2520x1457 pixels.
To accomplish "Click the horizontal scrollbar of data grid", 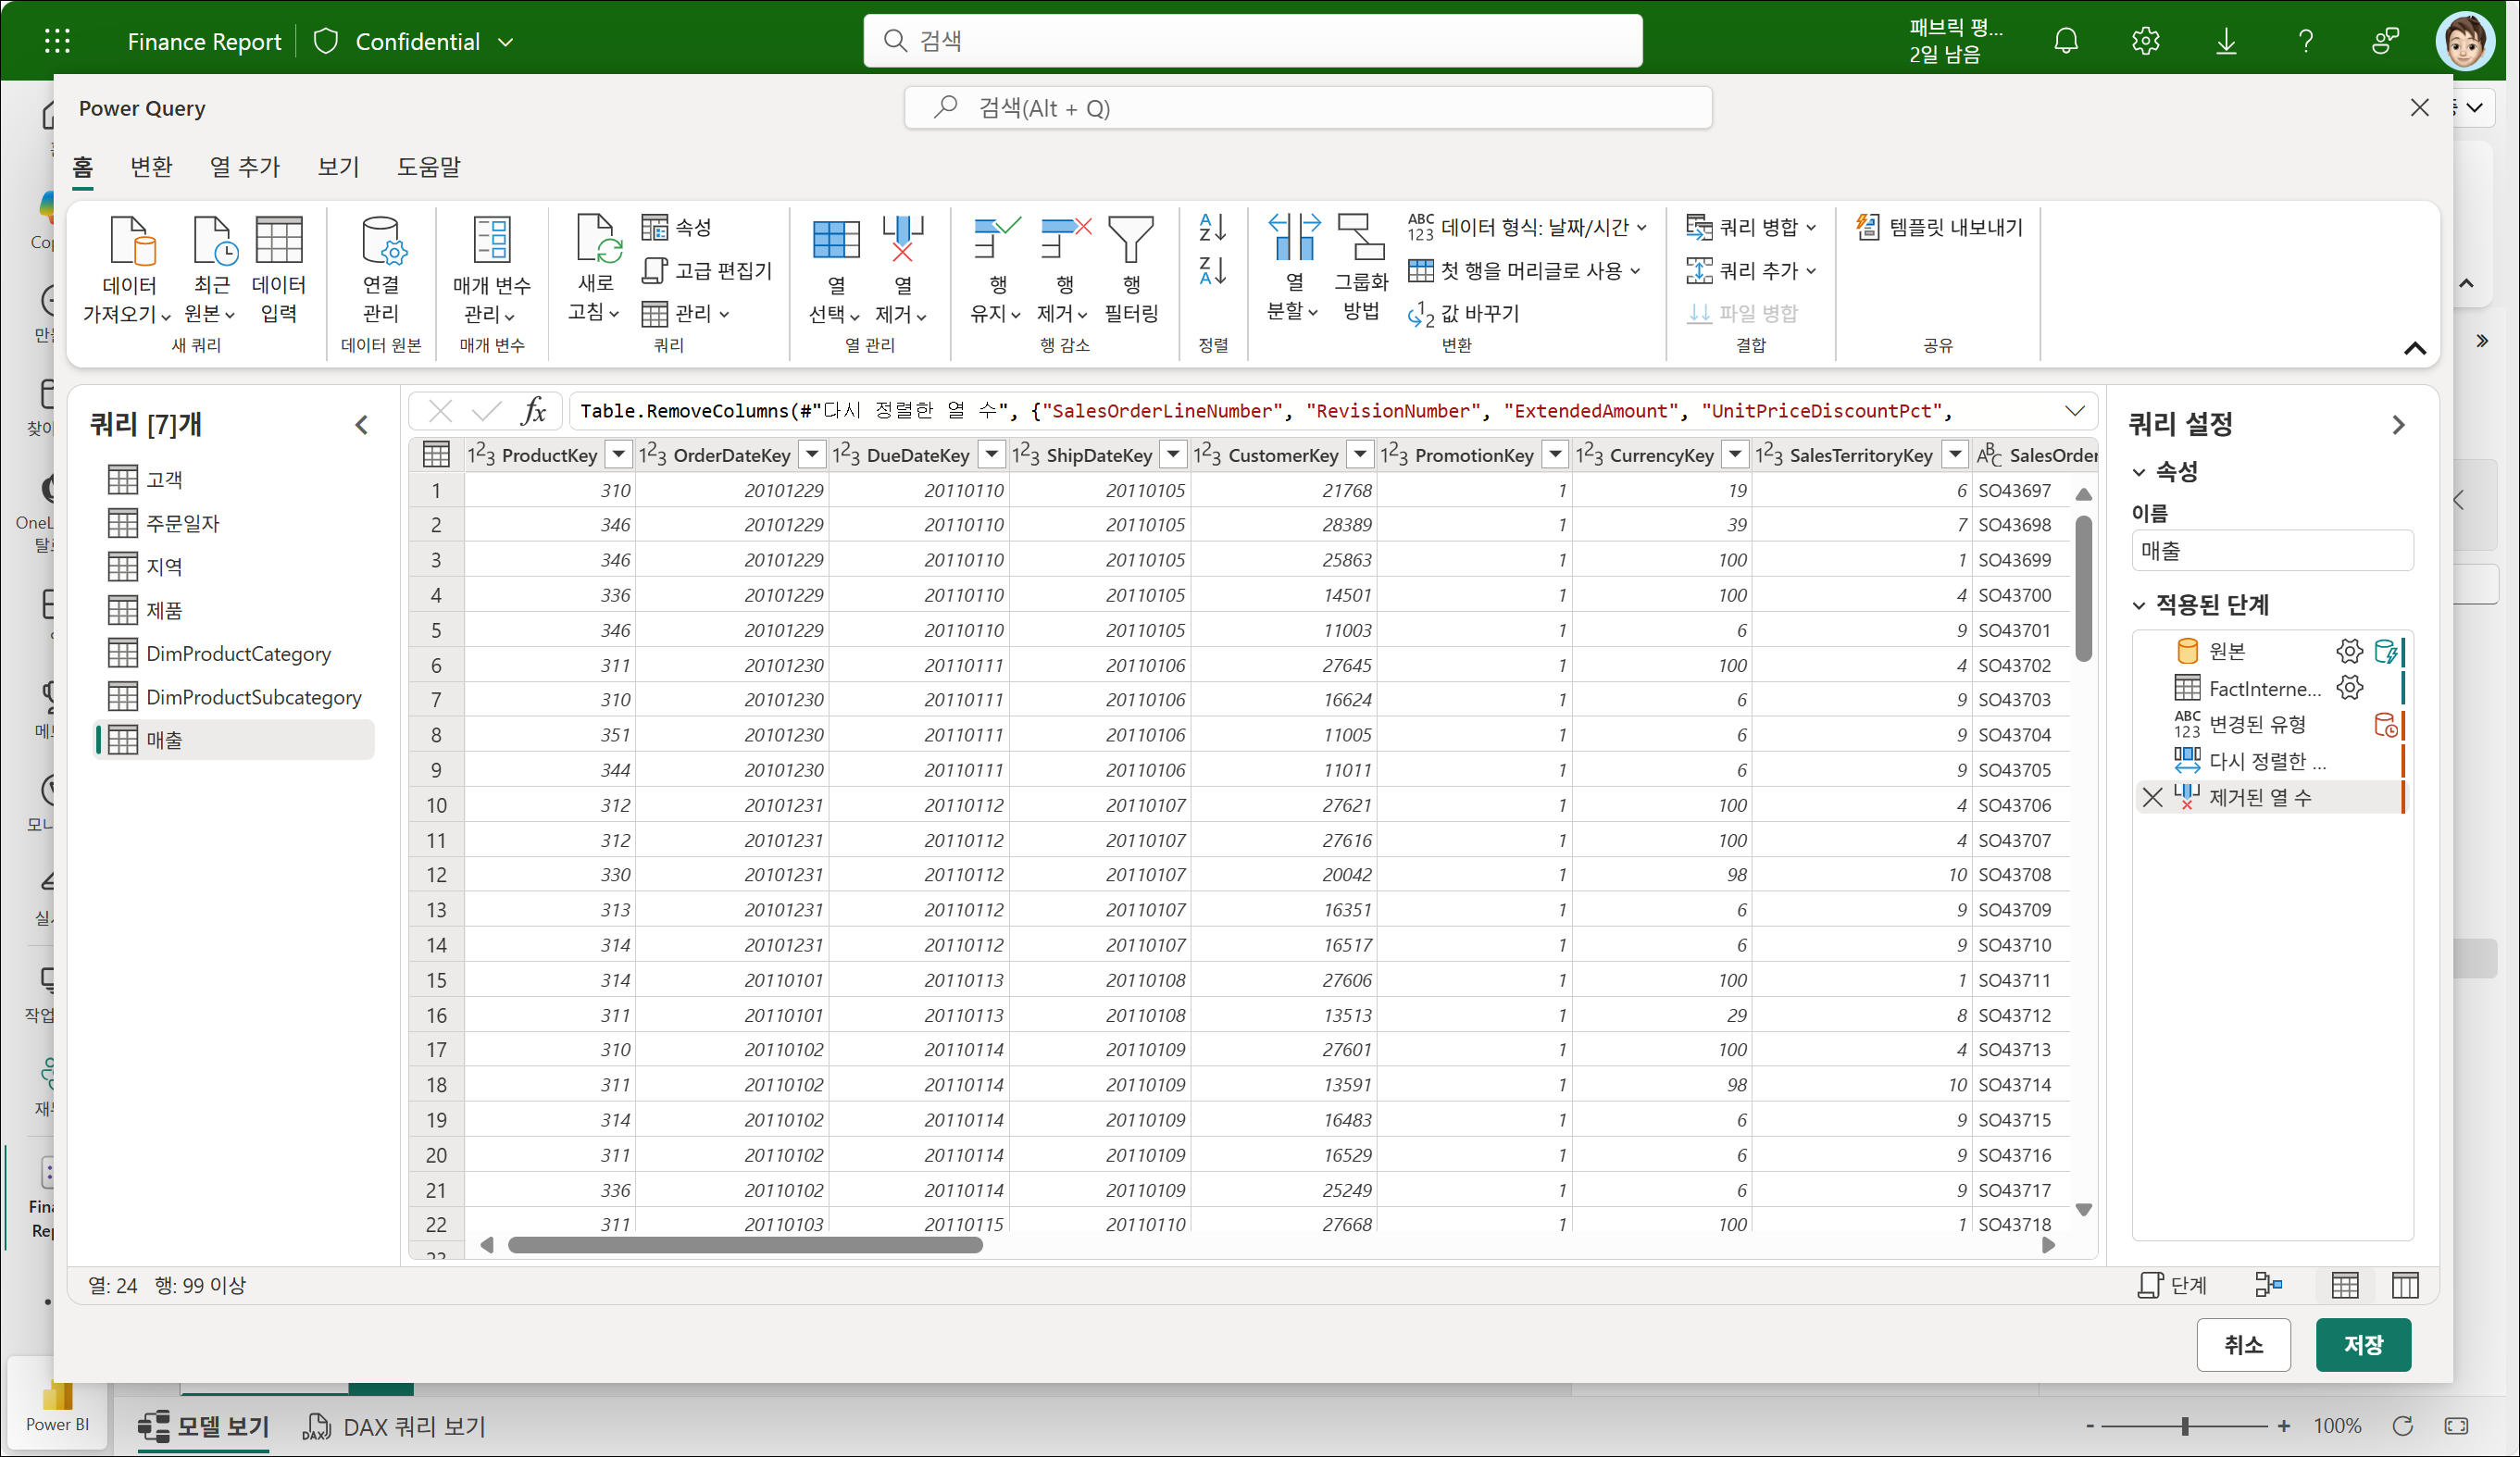I will coord(745,1245).
